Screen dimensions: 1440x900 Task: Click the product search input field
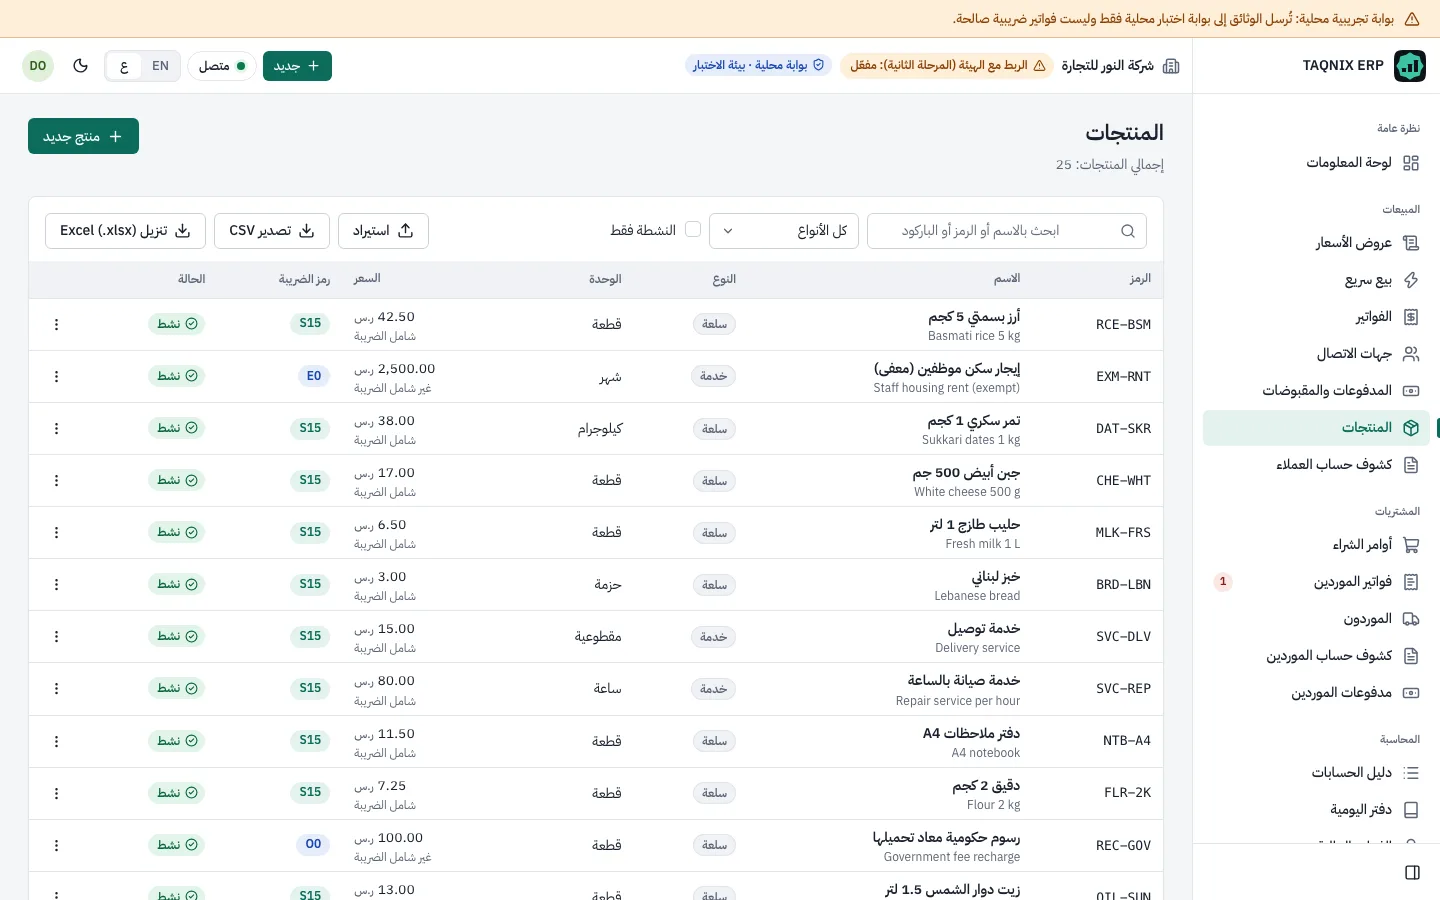pyautogui.click(x=1007, y=231)
